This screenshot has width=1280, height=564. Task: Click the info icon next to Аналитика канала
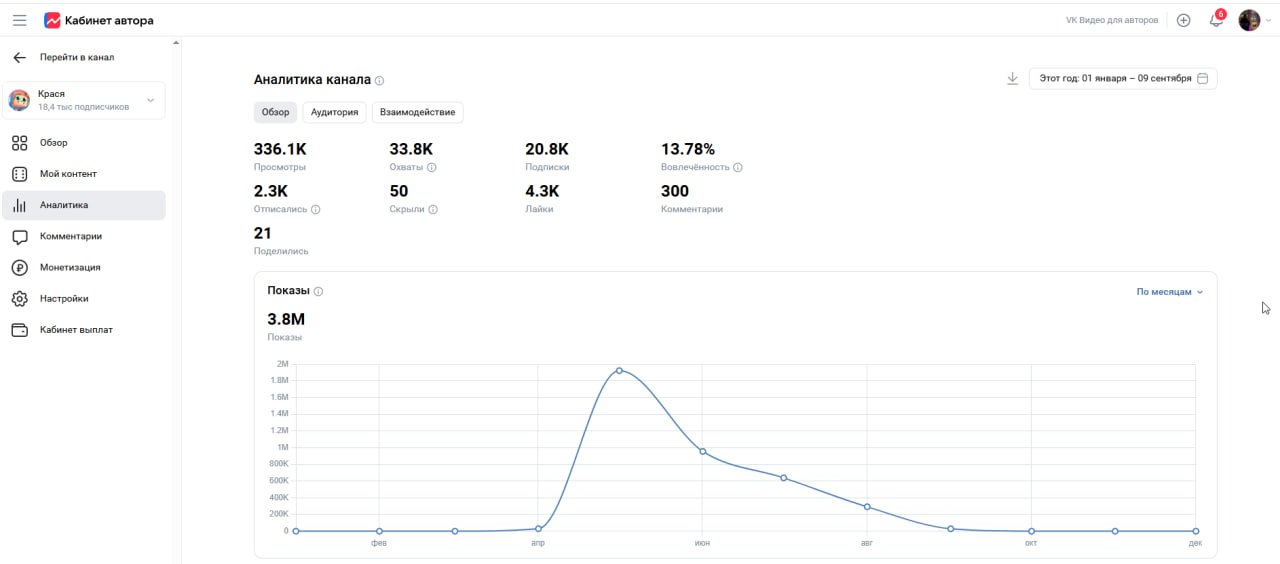(380, 81)
